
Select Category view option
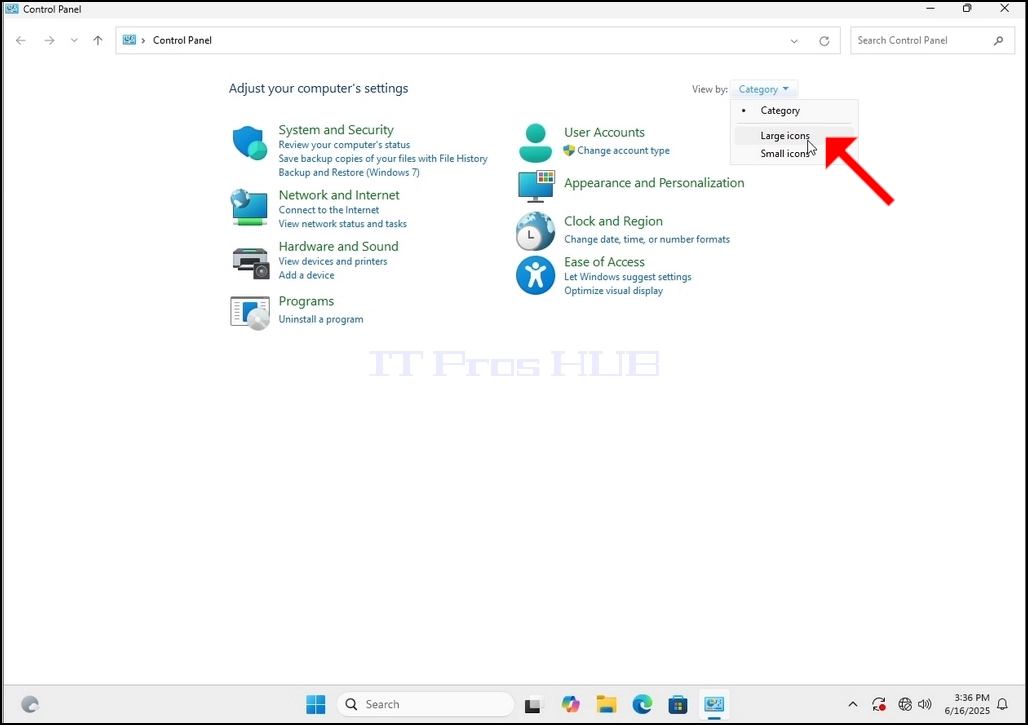(x=794, y=110)
